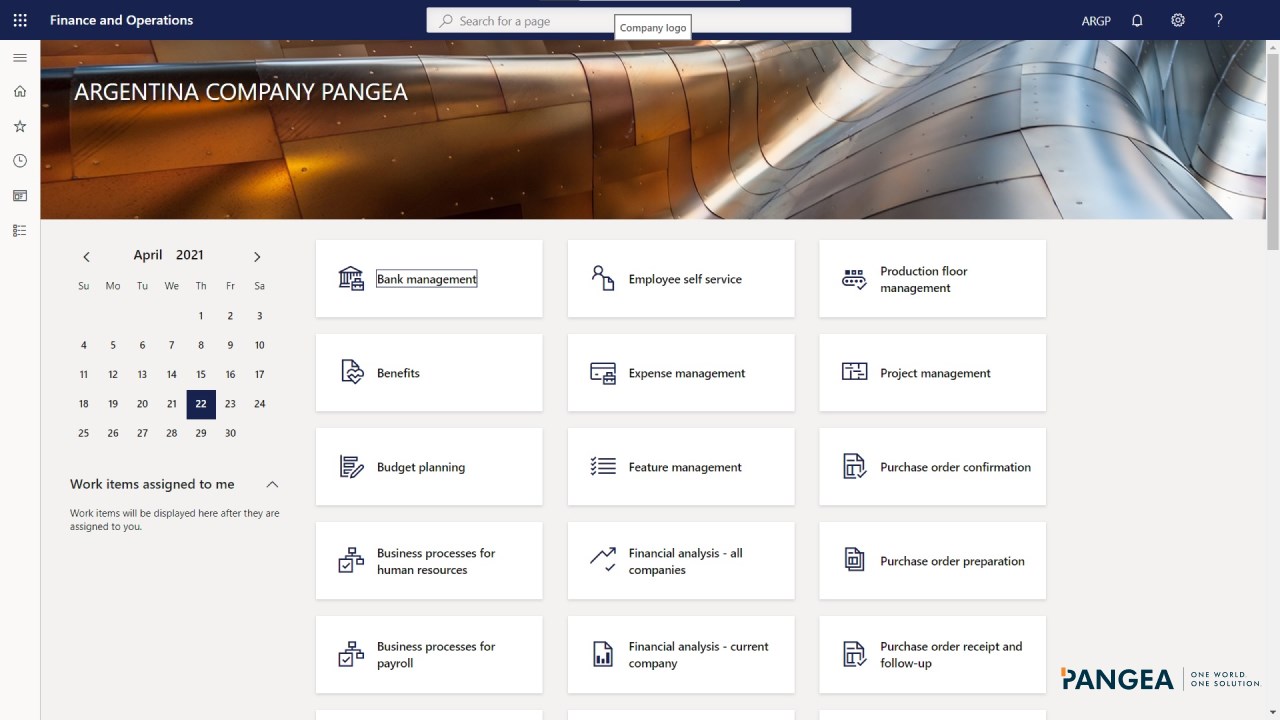The height and width of the screenshot is (720, 1280).
Task: Click the Finance and Operations title
Action: (121, 20)
